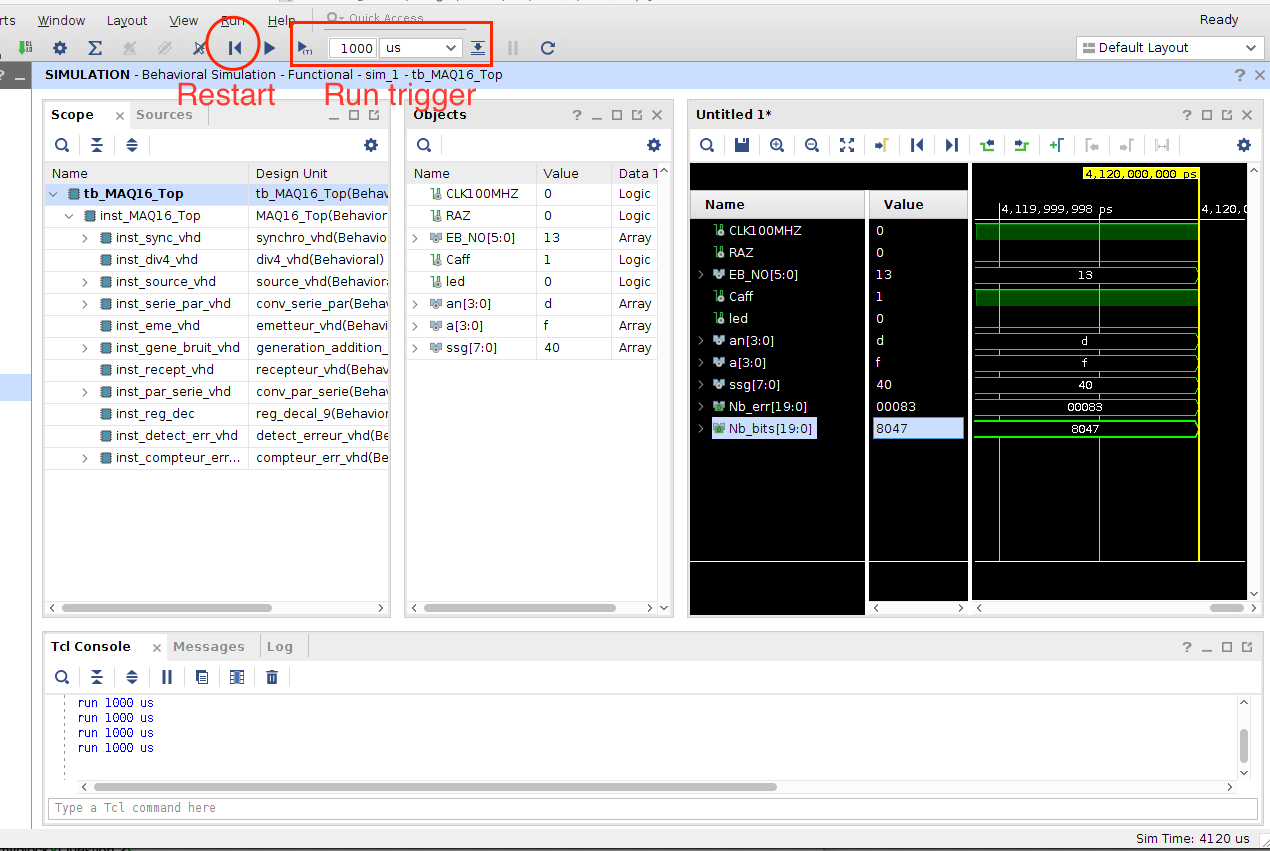Viewport: 1270px width, 851px height.
Task: Click Go to Time 0 icon in waveform toolbar
Action: [917, 145]
